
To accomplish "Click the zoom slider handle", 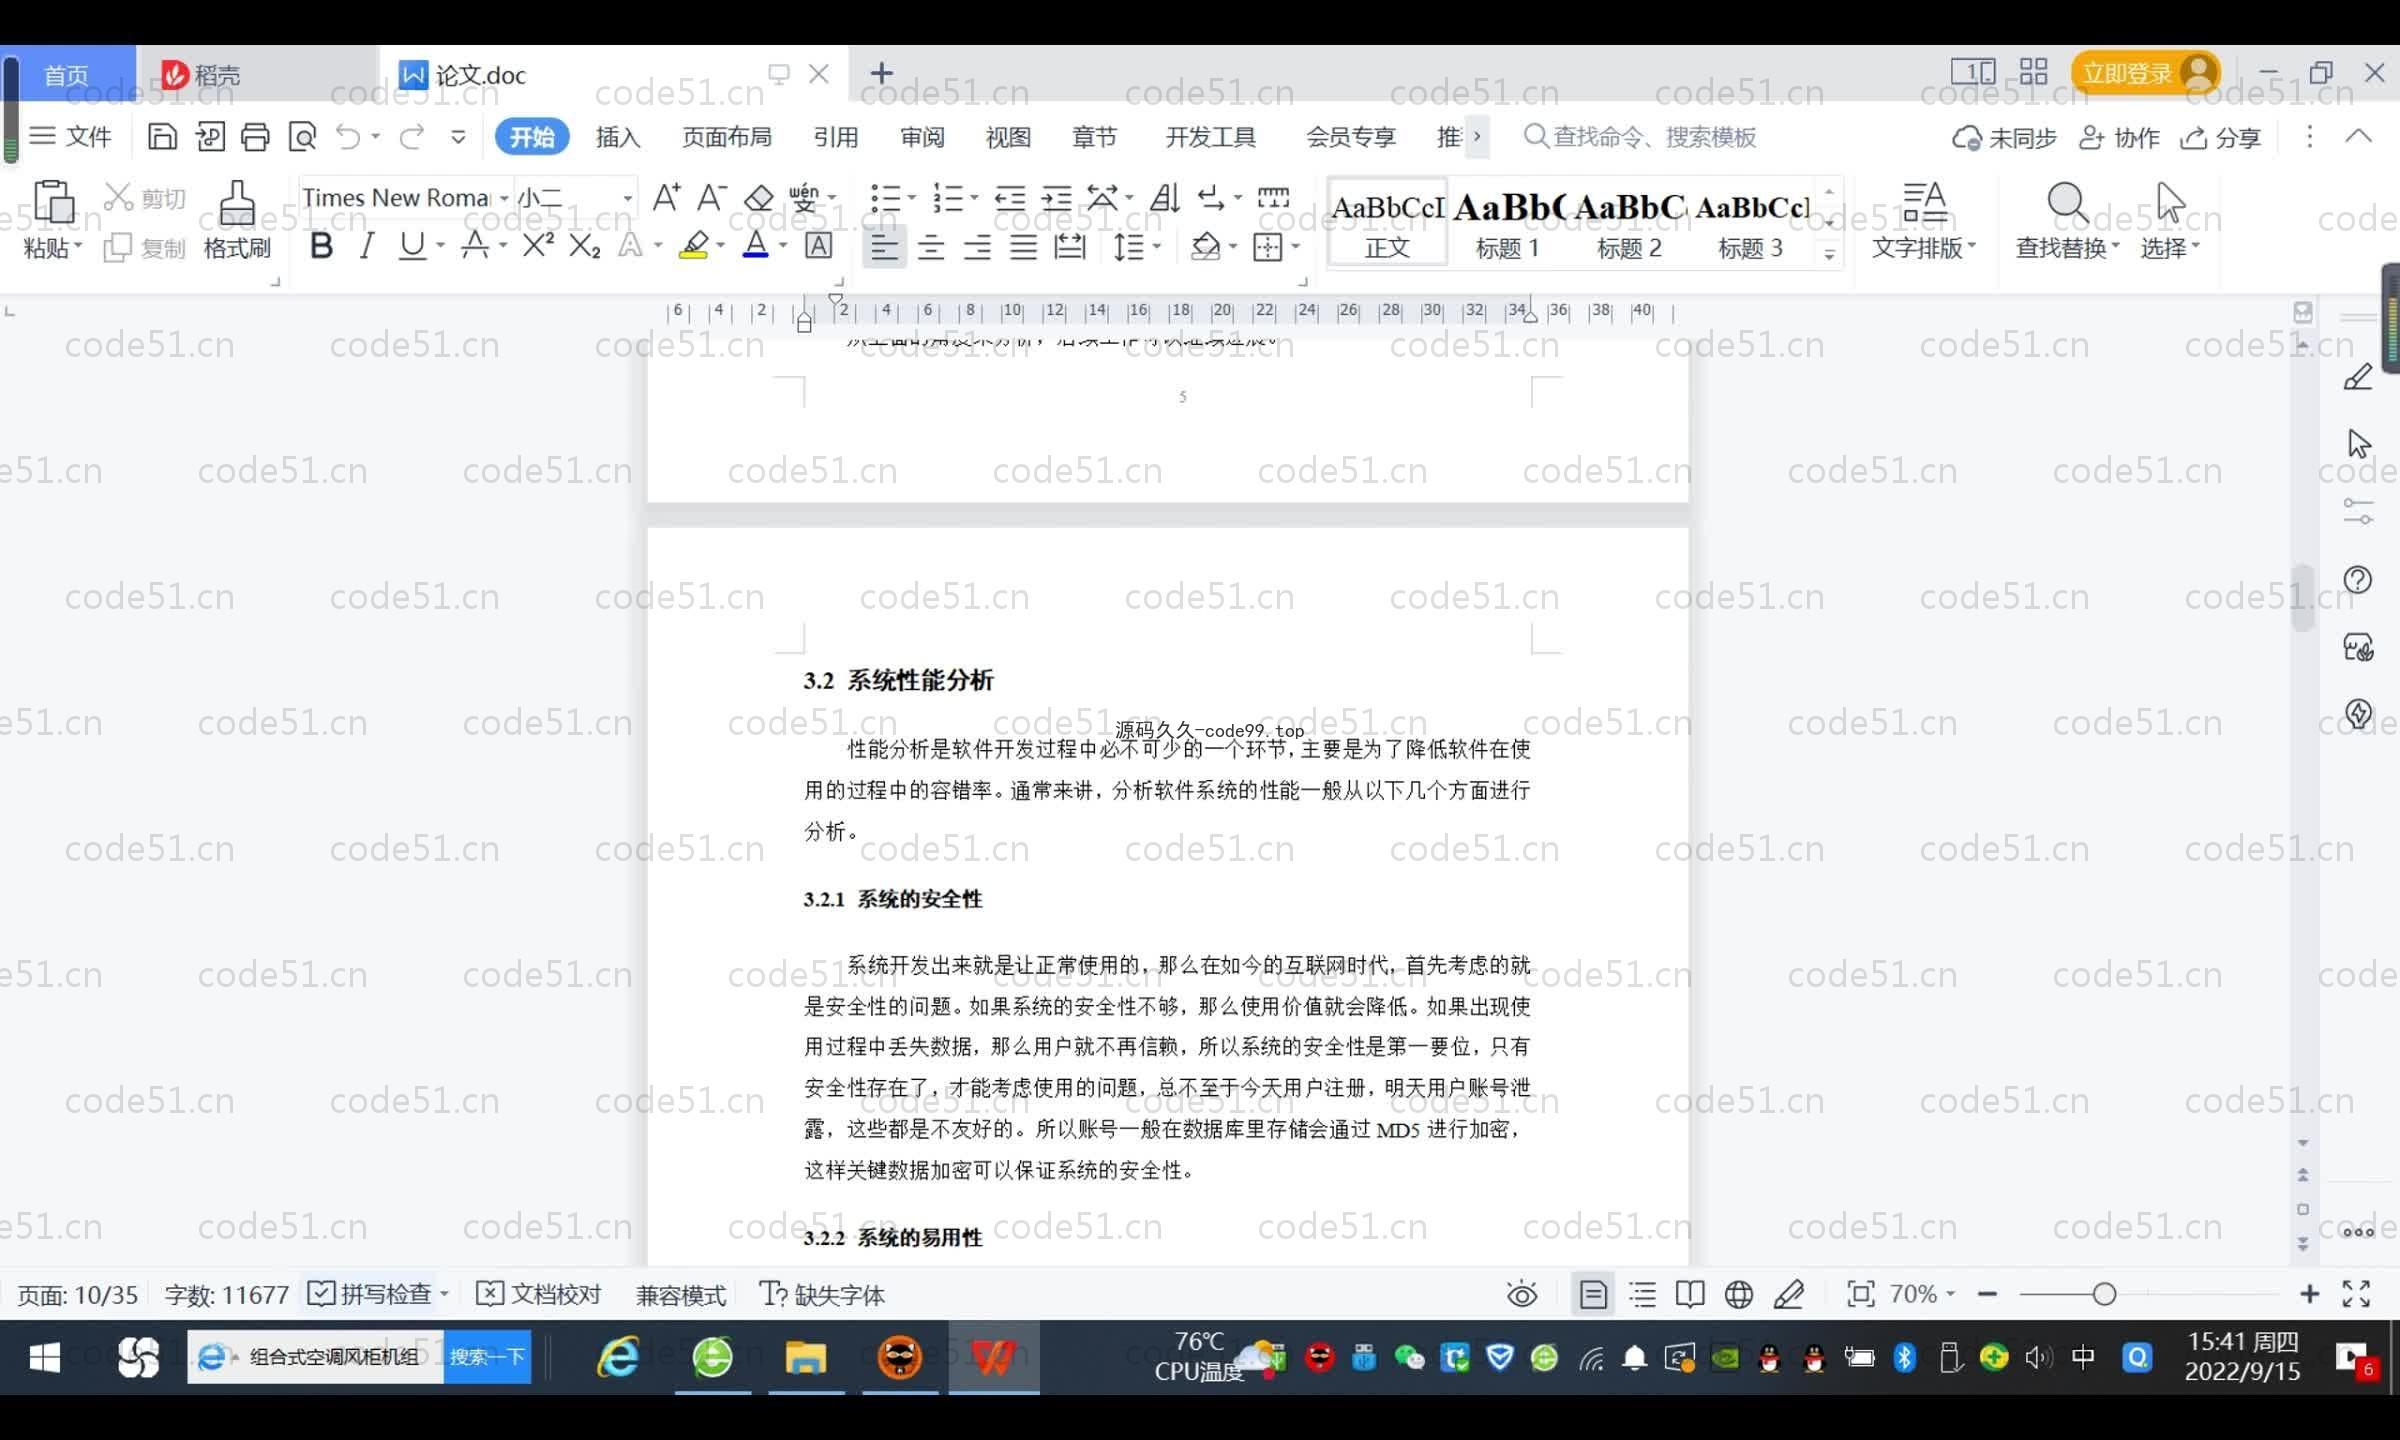I will [x=2104, y=1294].
